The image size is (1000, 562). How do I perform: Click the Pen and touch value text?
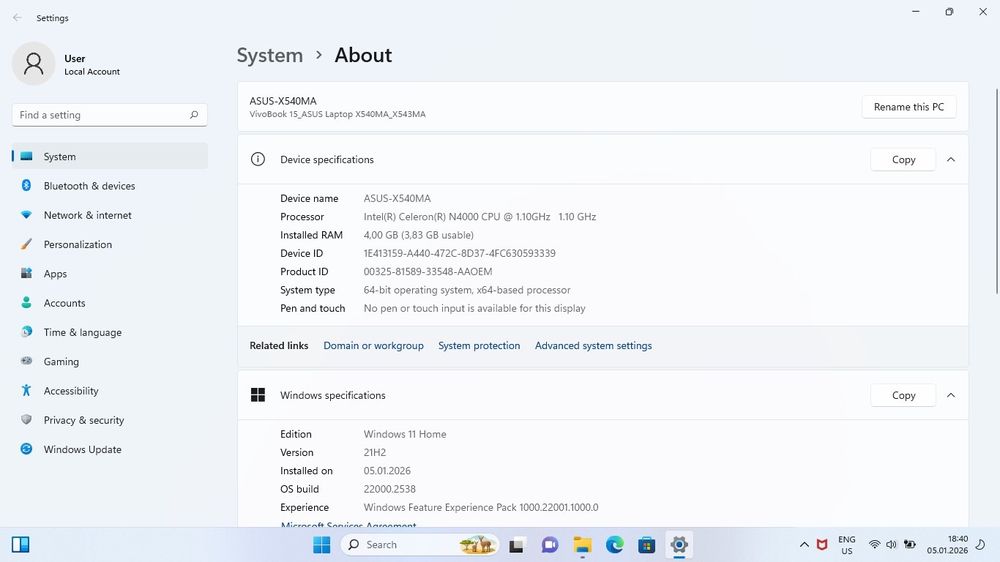(x=474, y=309)
